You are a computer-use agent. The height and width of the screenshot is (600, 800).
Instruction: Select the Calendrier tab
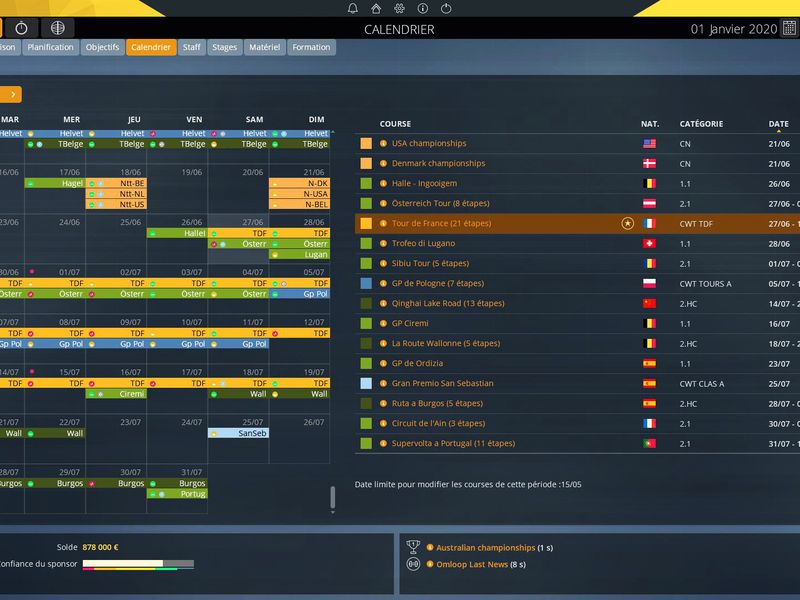(x=151, y=47)
